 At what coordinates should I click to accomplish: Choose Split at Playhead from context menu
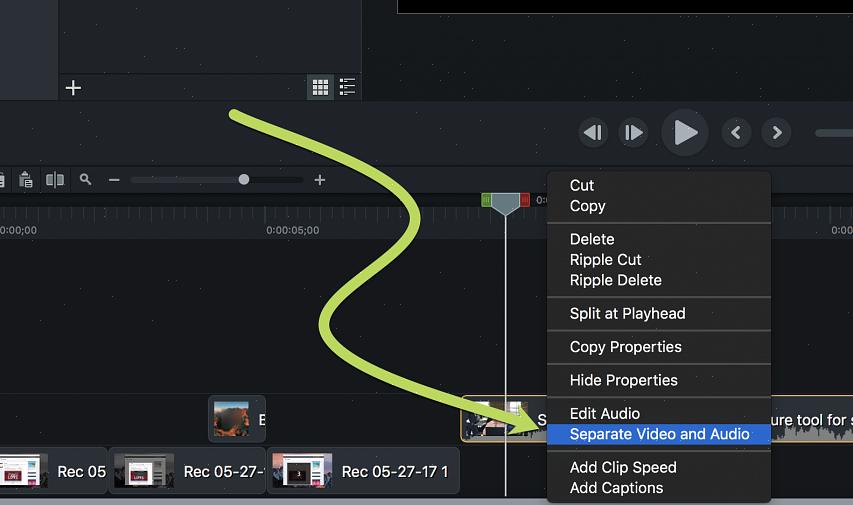[x=627, y=313]
